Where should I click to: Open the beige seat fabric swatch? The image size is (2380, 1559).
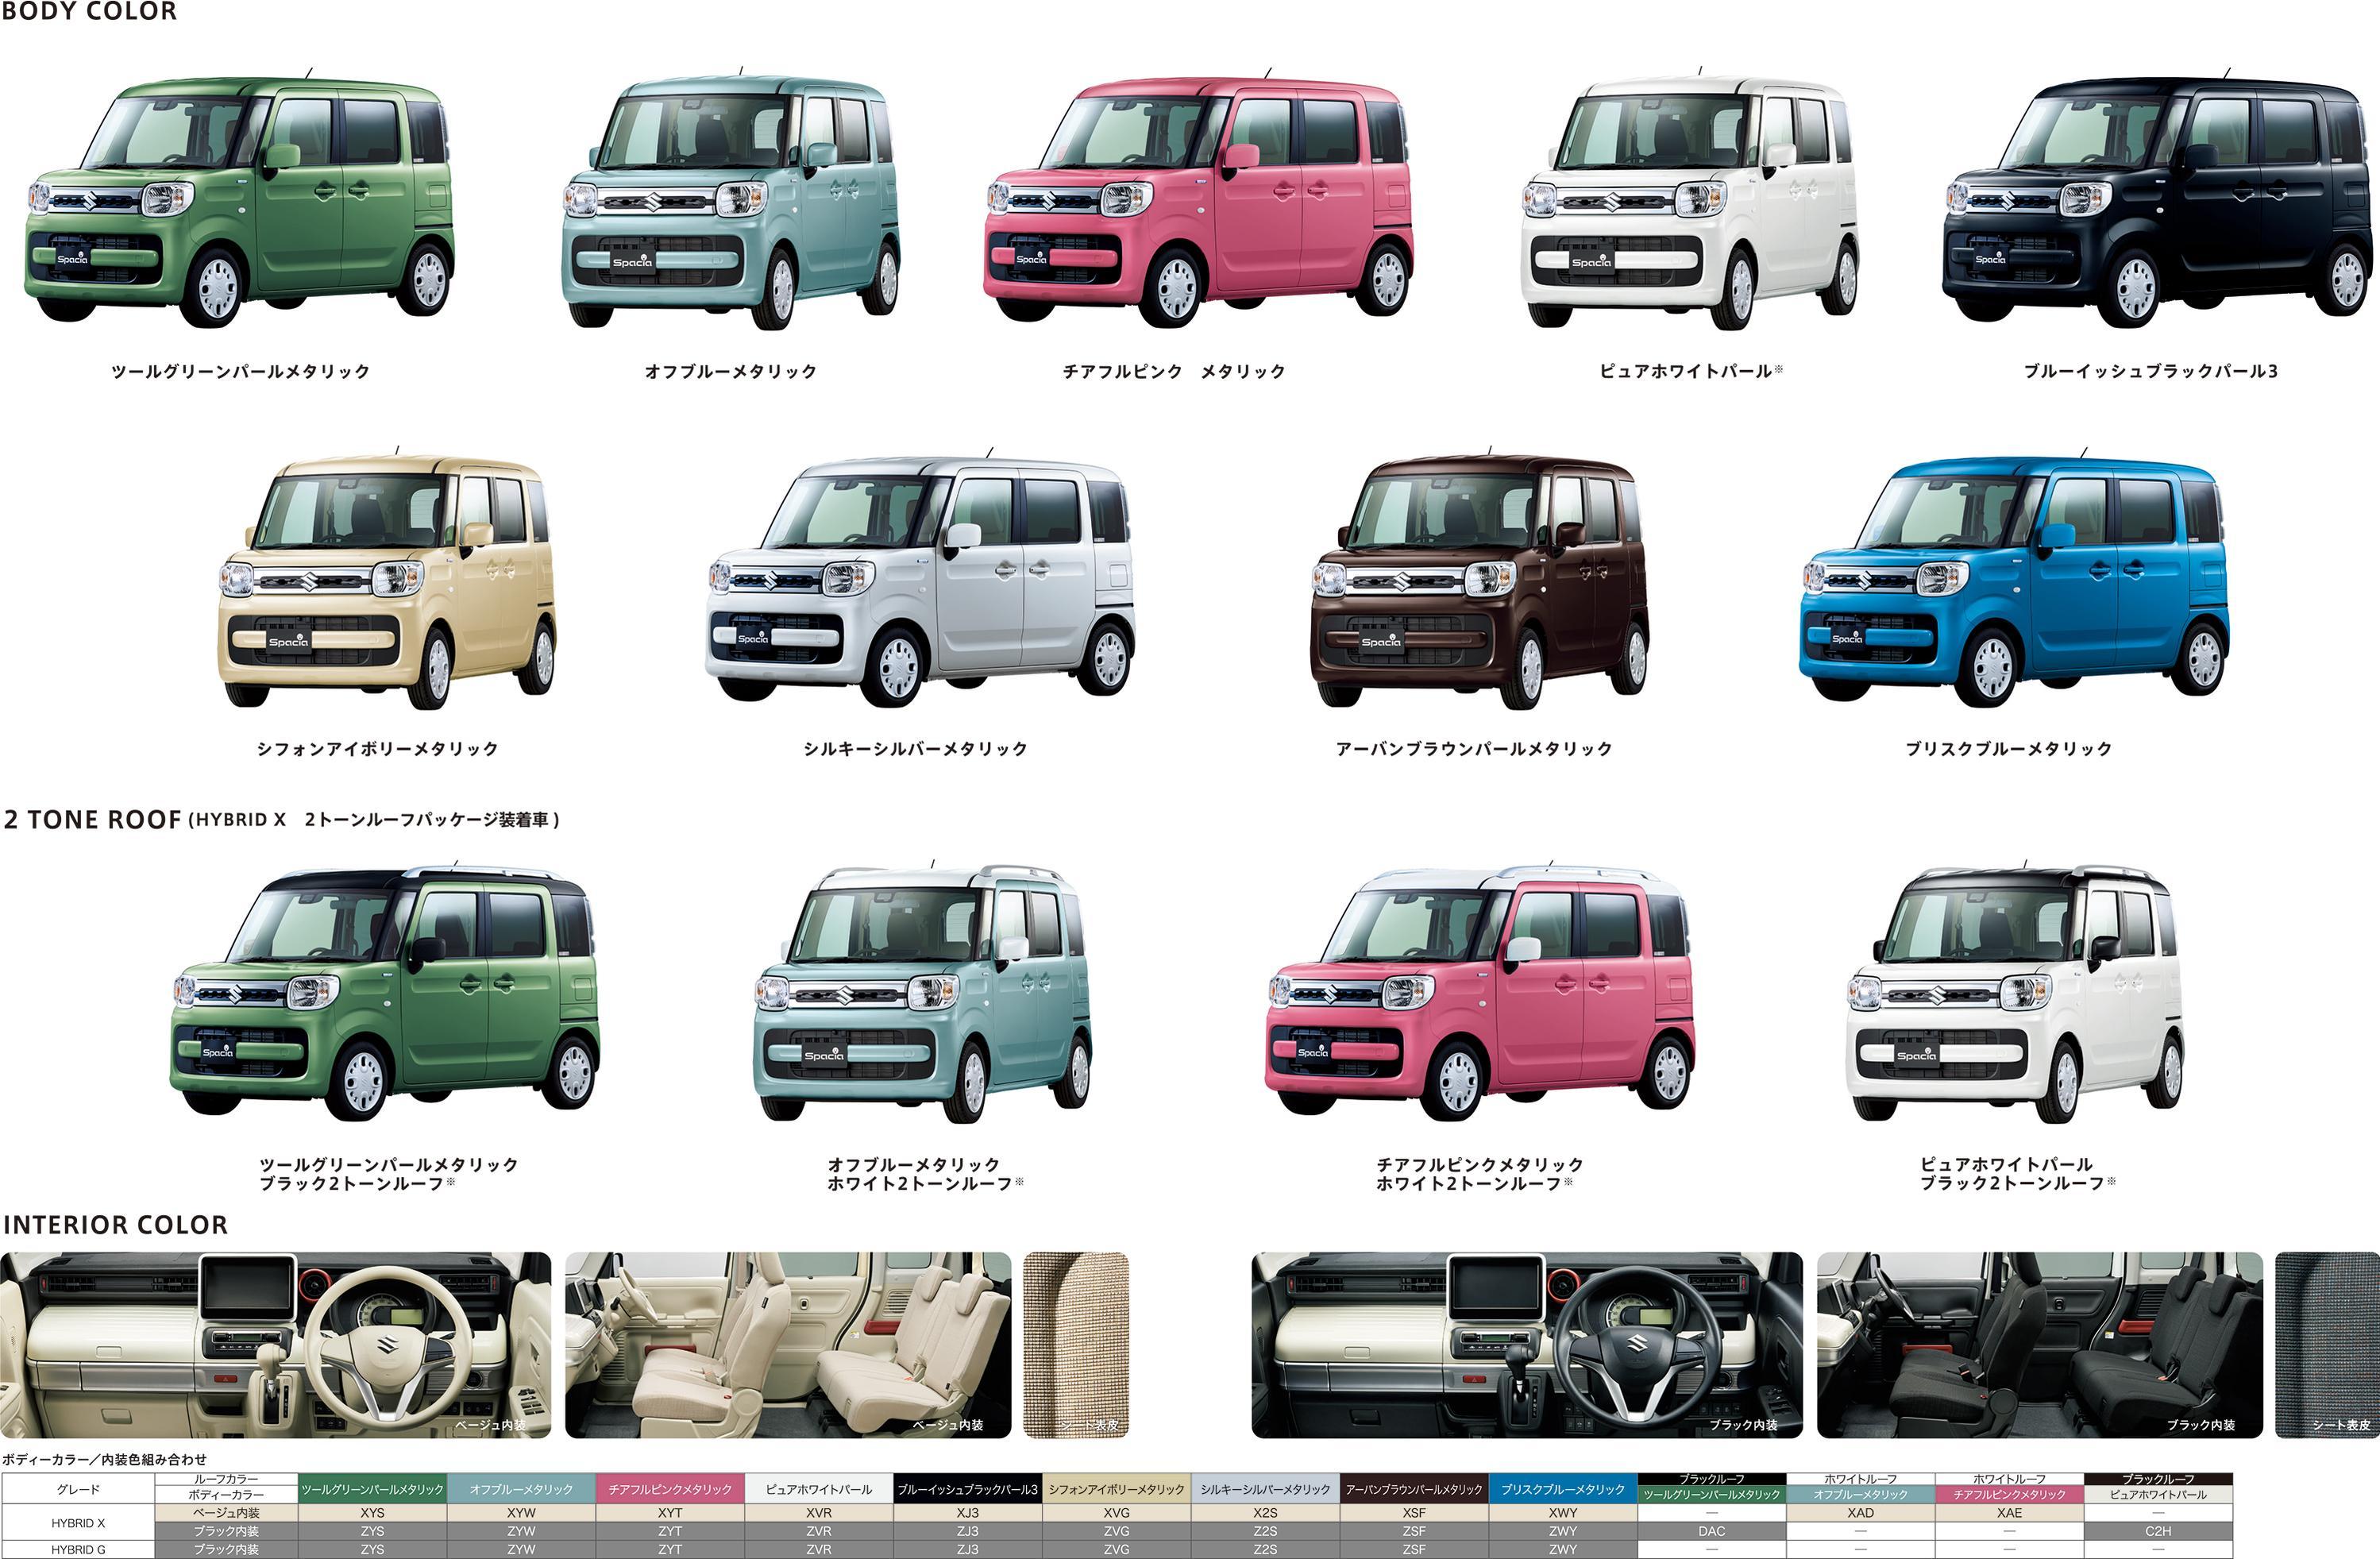click(1076, 1345)
